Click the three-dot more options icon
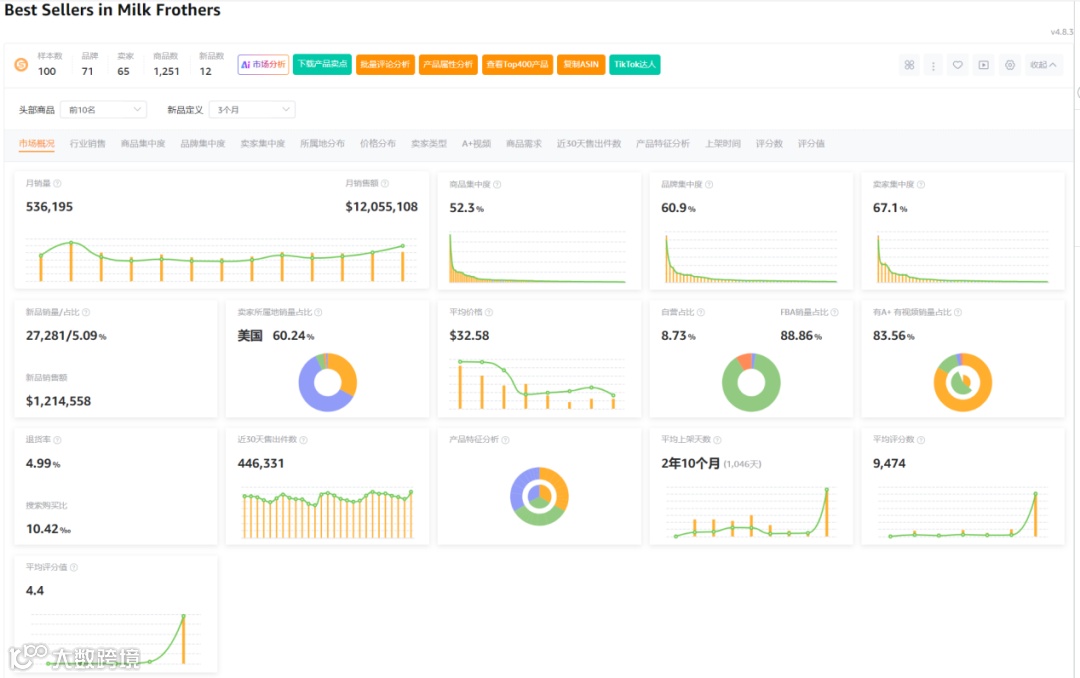This screenshot has height=678, width=1080. (933, 65)
